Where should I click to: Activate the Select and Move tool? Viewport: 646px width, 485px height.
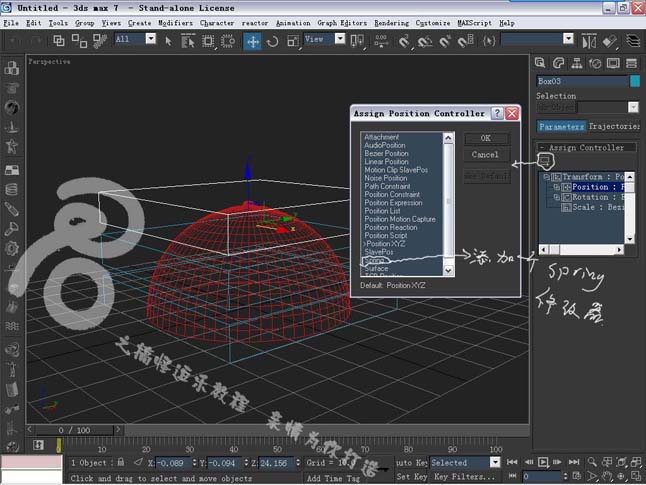pyautogui.click(x=252, y=41)
